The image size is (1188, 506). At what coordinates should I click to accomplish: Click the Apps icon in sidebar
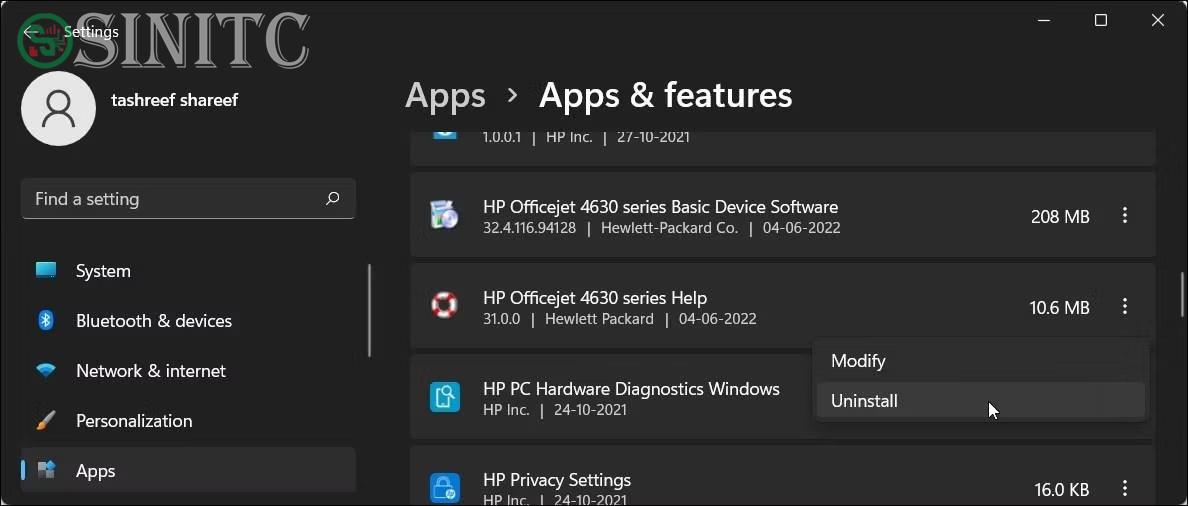[x=46, y=470]
